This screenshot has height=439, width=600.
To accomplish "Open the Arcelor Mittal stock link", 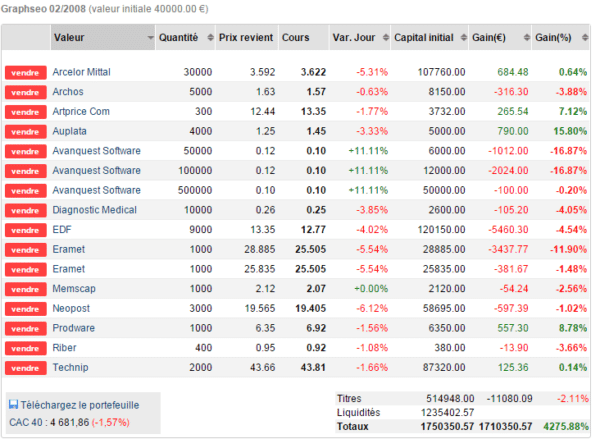I will (82, 72).
